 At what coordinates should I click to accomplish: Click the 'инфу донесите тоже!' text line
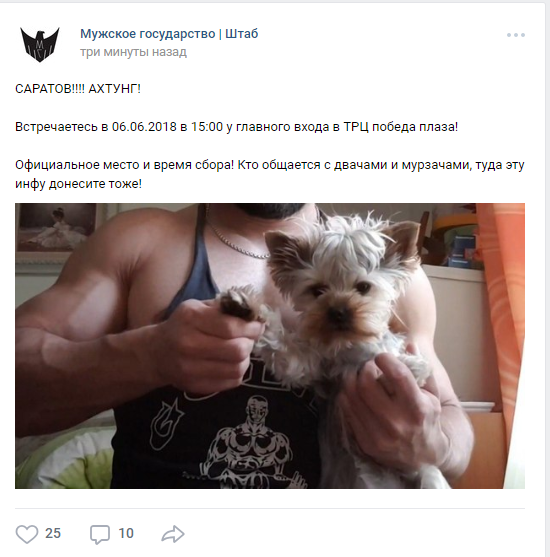pyautogui.click(x=78, y=184)
